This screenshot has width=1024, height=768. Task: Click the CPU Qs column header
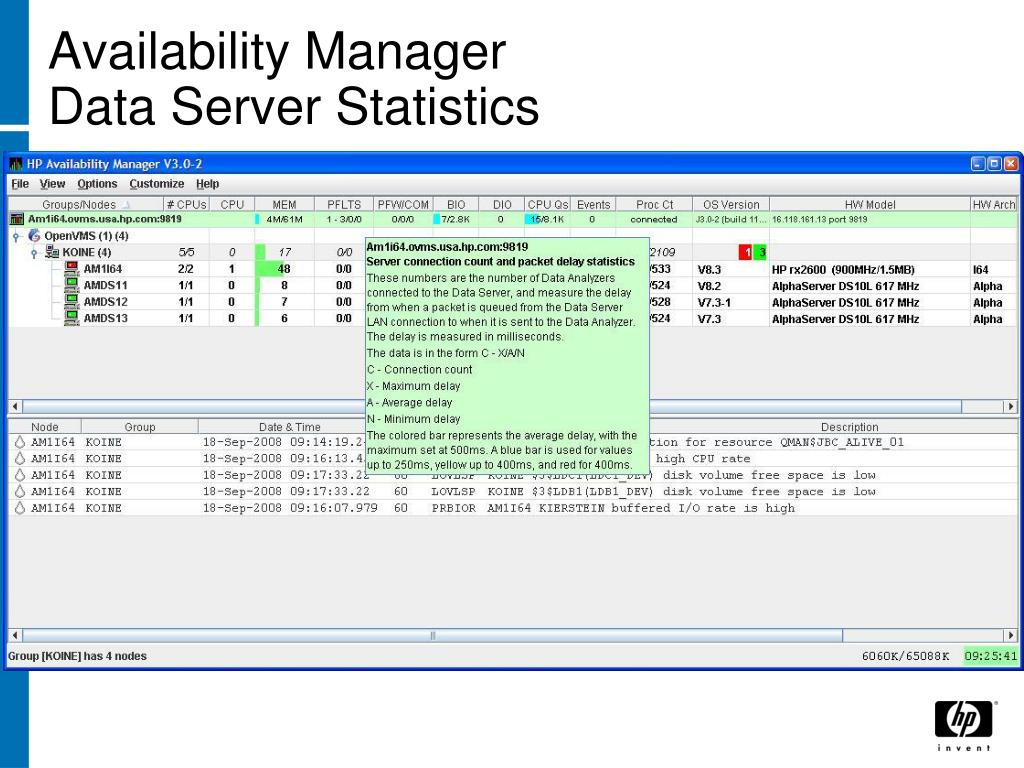[x=548, y=204]
